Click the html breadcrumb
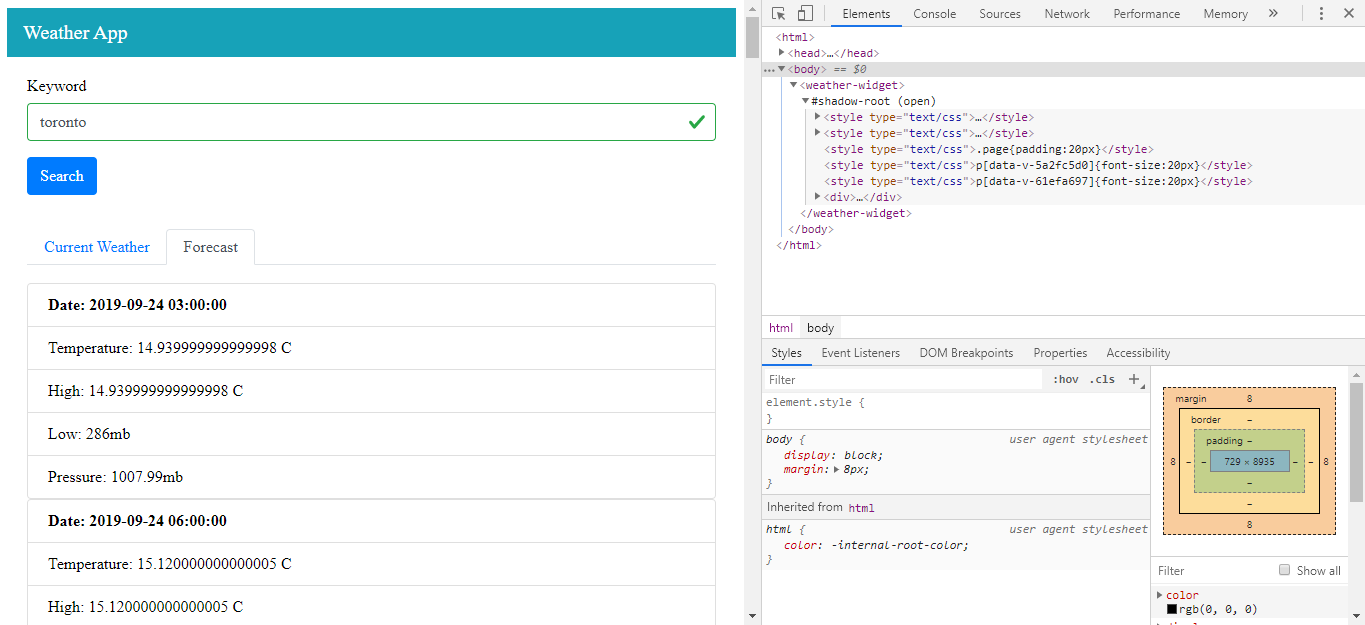 pos(781,328)
